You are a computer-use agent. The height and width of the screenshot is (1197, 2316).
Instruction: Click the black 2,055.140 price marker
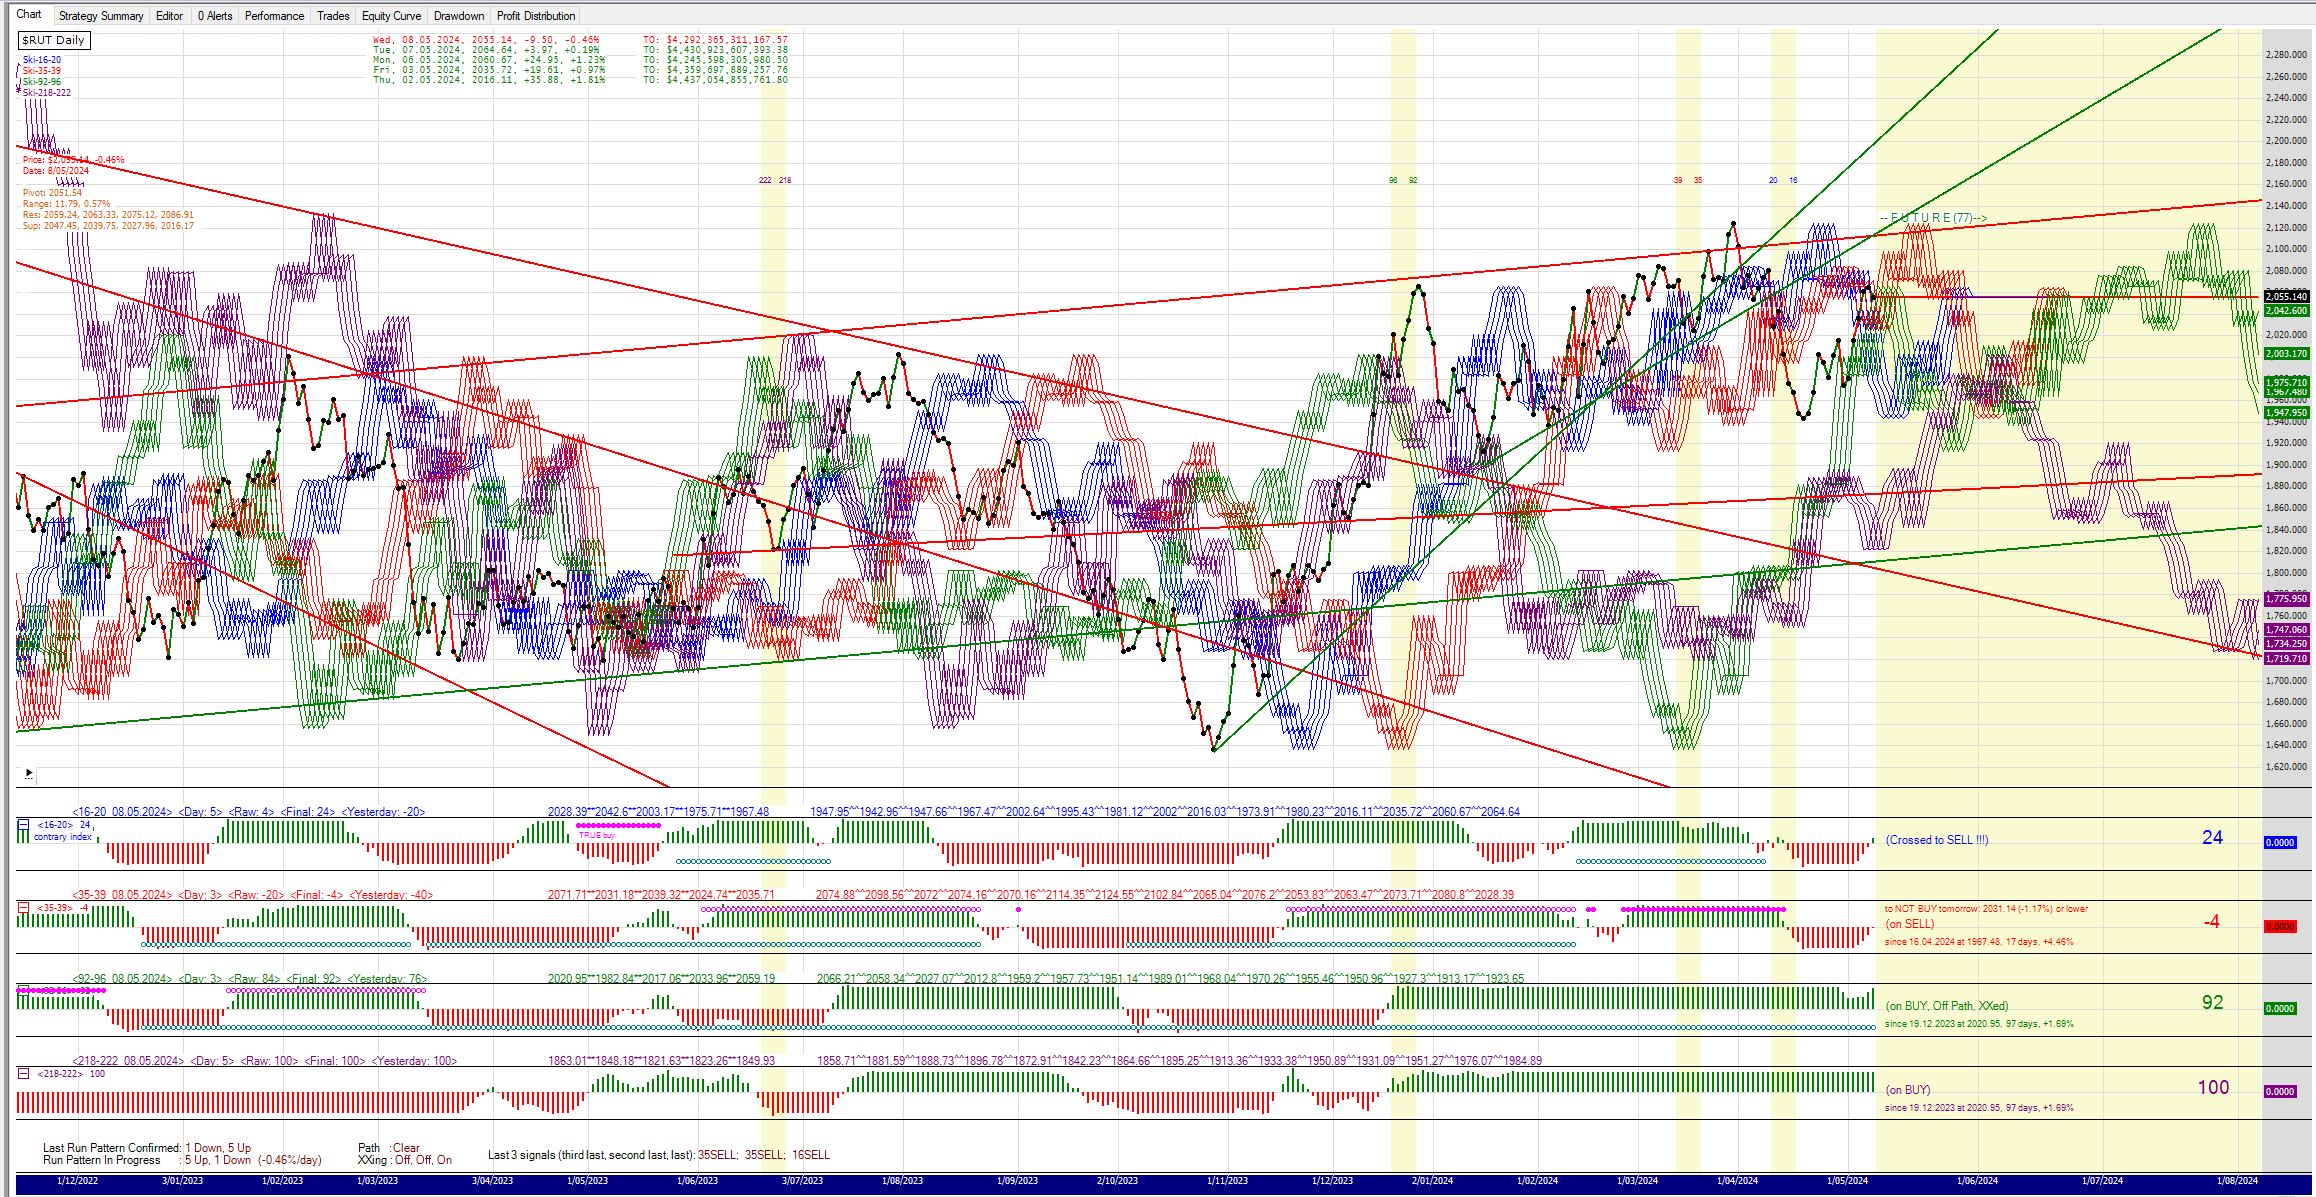tap(2286, 297)
